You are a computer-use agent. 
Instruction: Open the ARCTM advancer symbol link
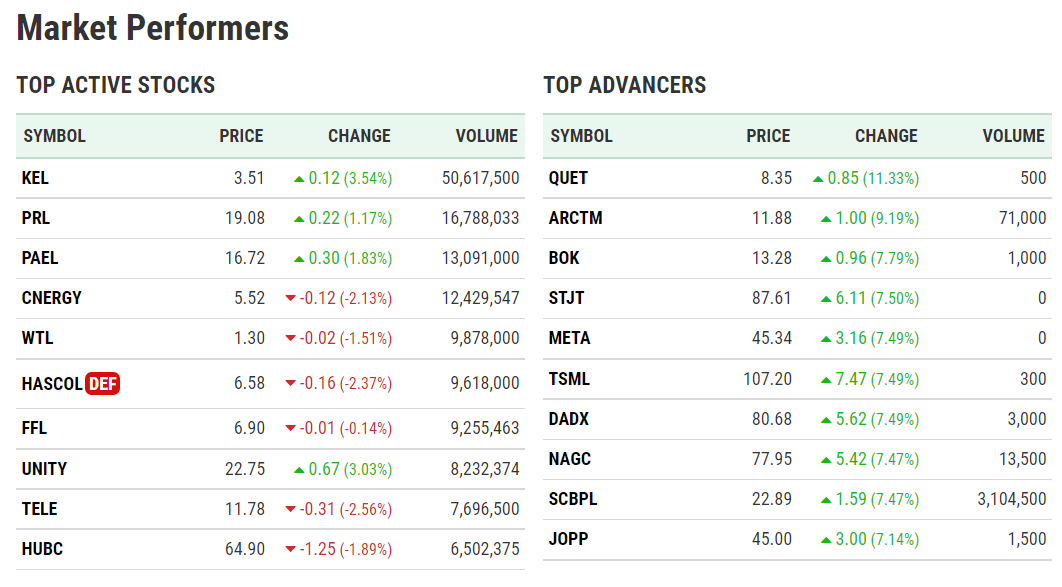click(x=575, y=218)
